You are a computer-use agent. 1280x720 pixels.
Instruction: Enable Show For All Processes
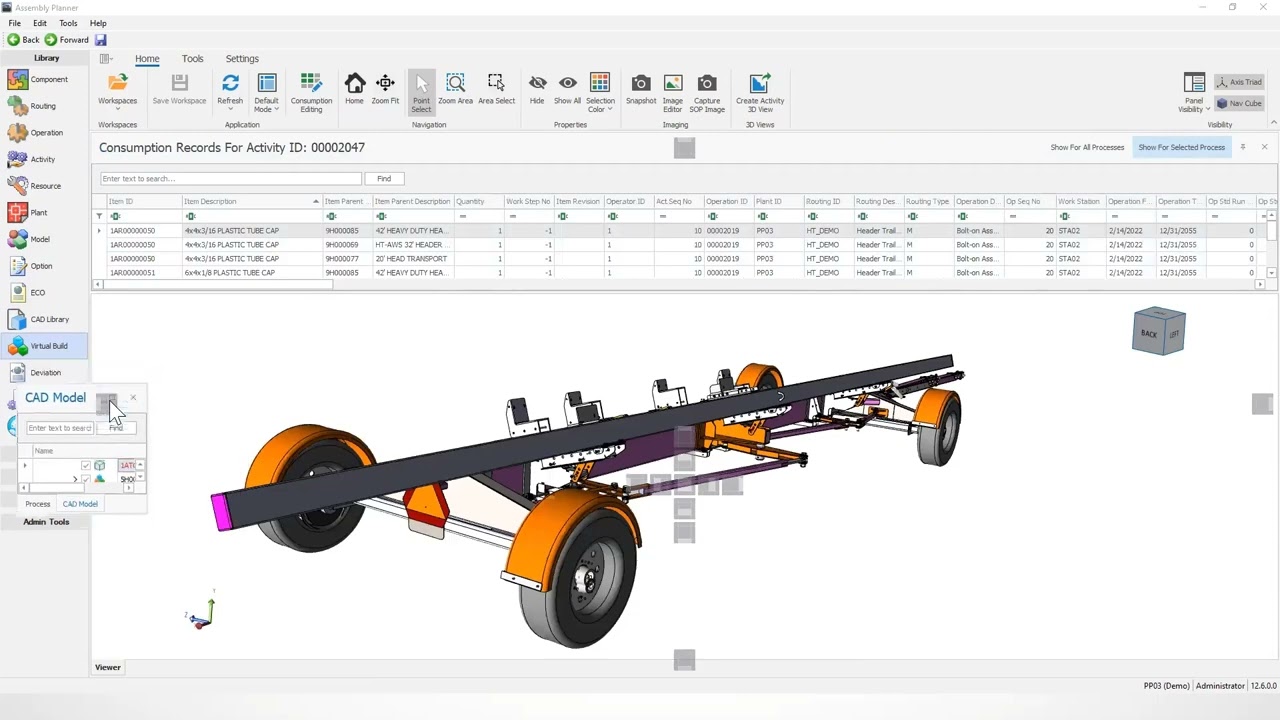tap(1087, 148)
